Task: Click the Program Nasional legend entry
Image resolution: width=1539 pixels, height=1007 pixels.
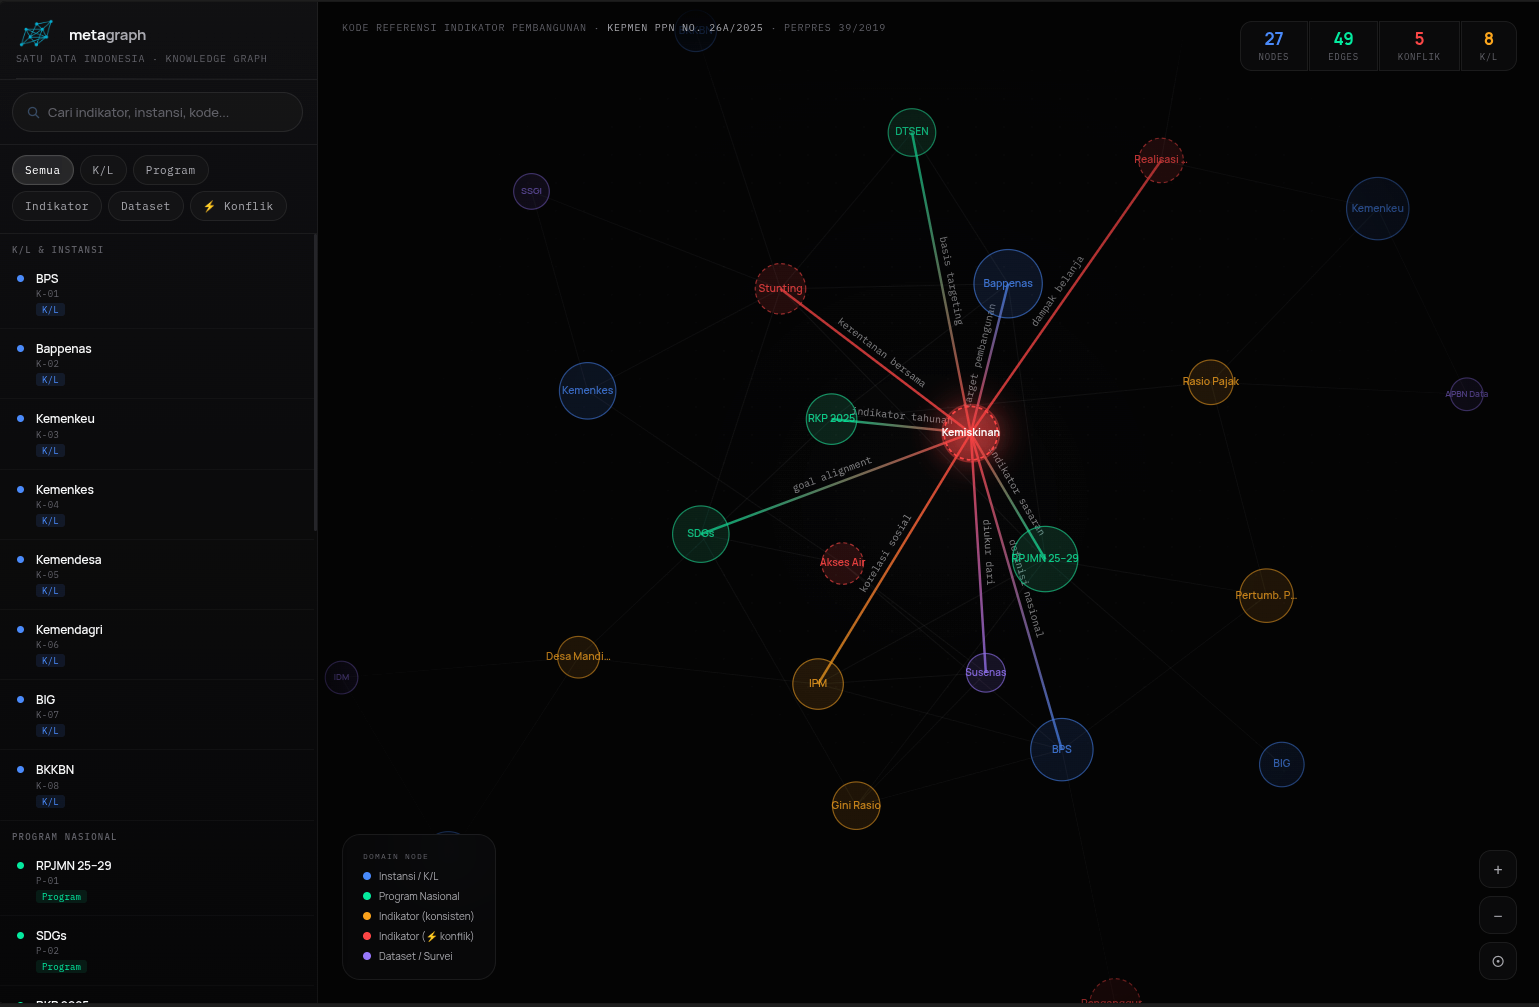Action: (x=411, y=896)
